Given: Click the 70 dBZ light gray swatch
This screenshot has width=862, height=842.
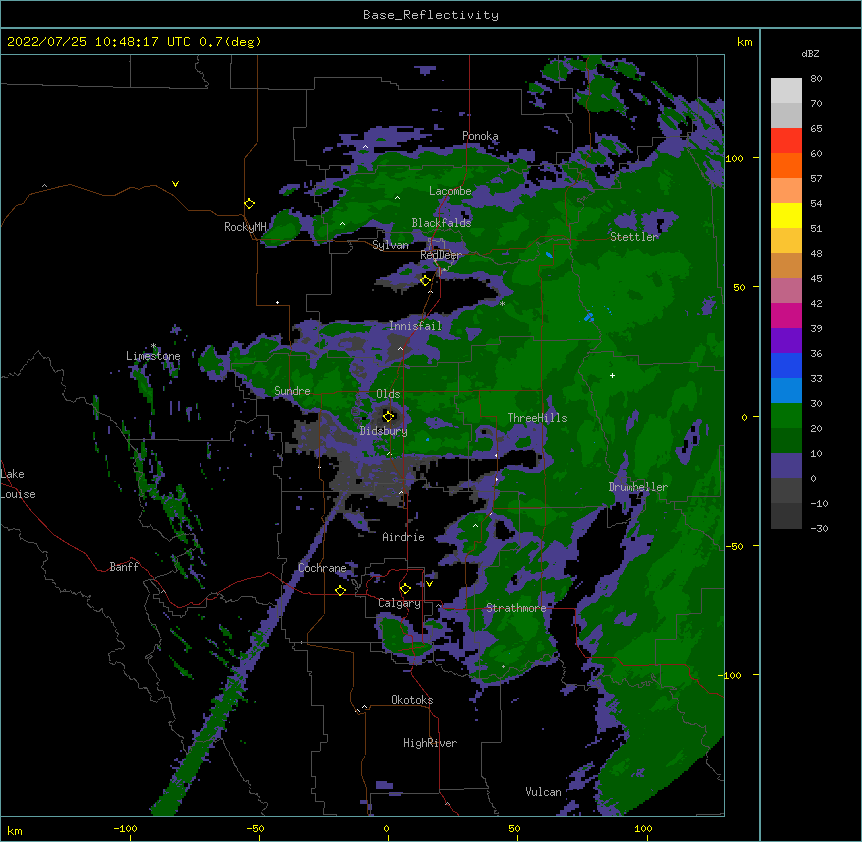Looking at the screenshot, I should (x=786, y=91).
